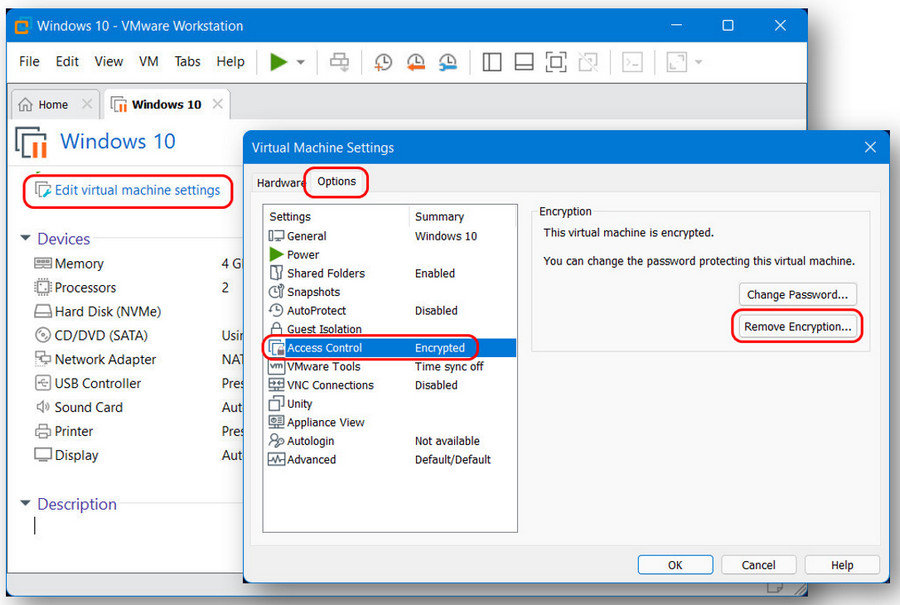The width and height of the screenshot is (900, 605).
Task: Open the Tabs menu
Action: [187, 61]
